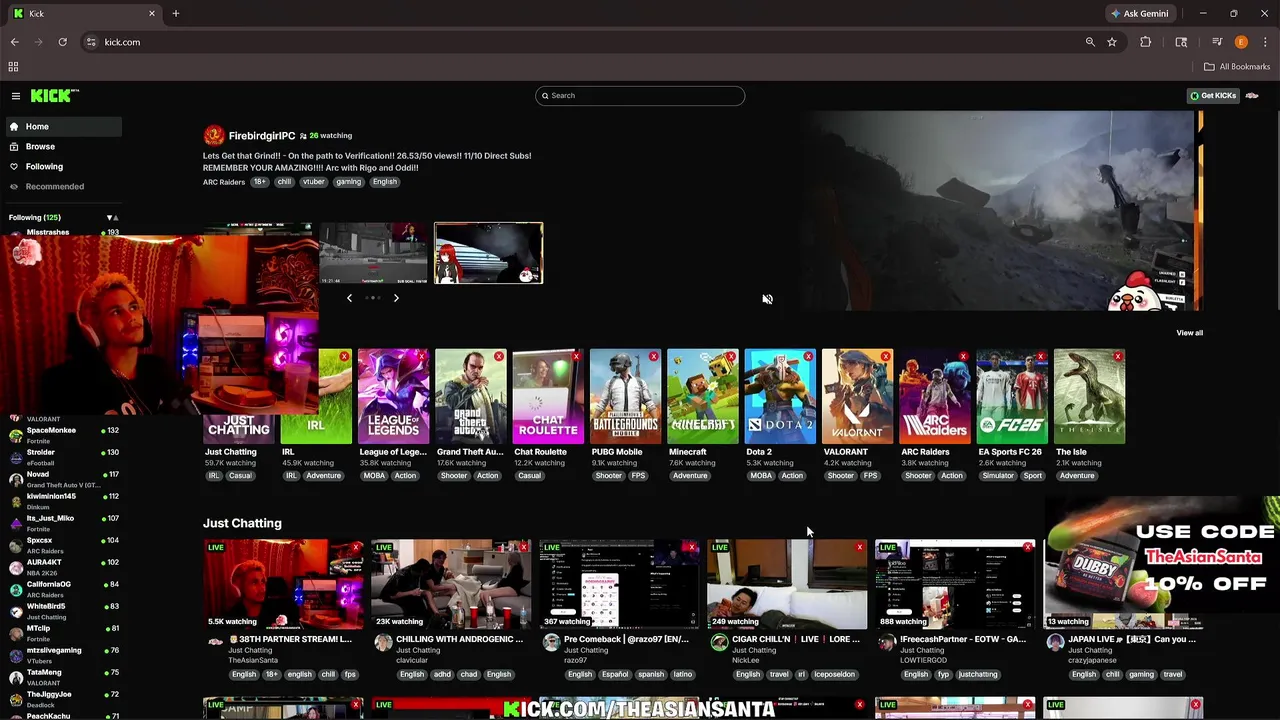Click LOWTIERGOD streamer avatar
1280x720 pixels.
(887, 643)
